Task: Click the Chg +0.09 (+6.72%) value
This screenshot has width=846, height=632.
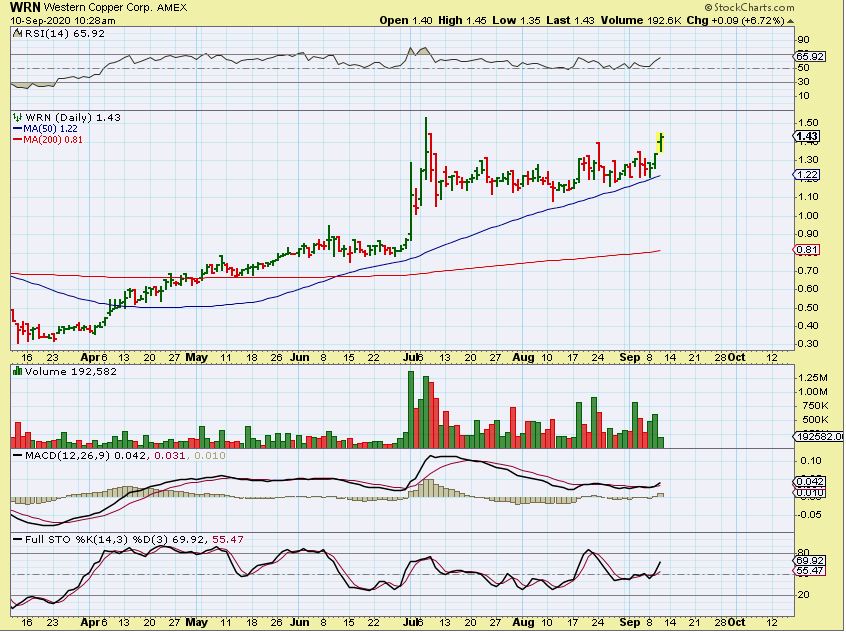Action: tap(735, 21)
